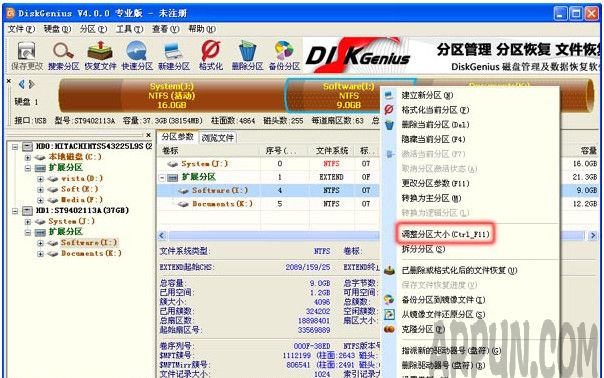Click the 卷标 column header
This screenshot has height=378, width=604.
[209, 151]
